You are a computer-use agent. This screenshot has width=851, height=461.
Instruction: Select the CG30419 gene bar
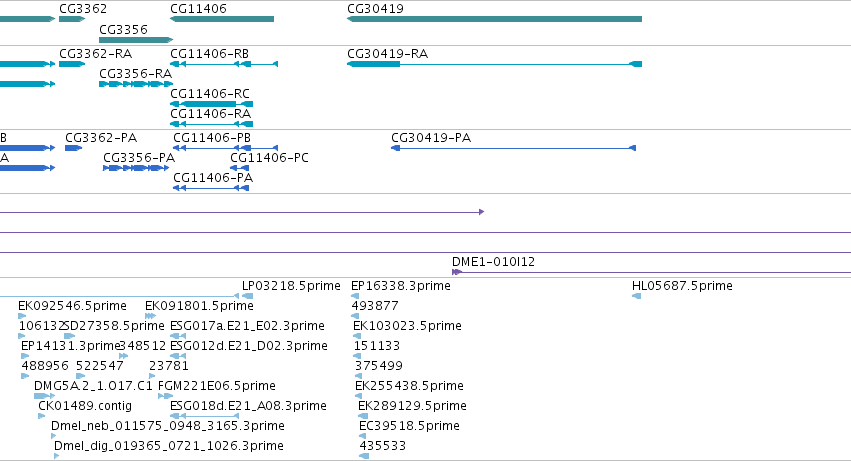click(x=494, y=19)
